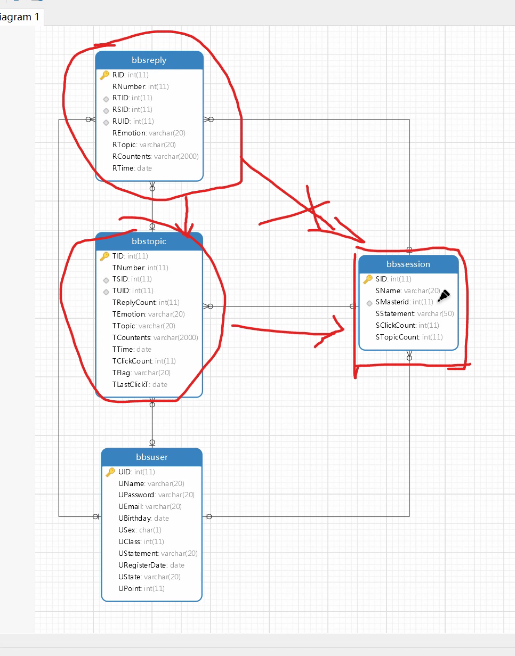The width and height of the screenshot is (515, 656).
Task: Click the key icon beside UID
Action: [x=110, y=472]
